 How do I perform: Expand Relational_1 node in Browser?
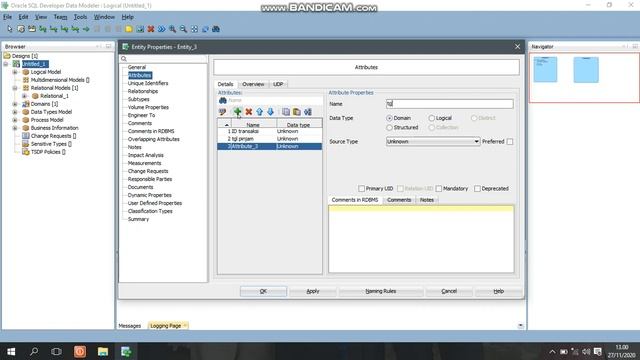(24, 96)
